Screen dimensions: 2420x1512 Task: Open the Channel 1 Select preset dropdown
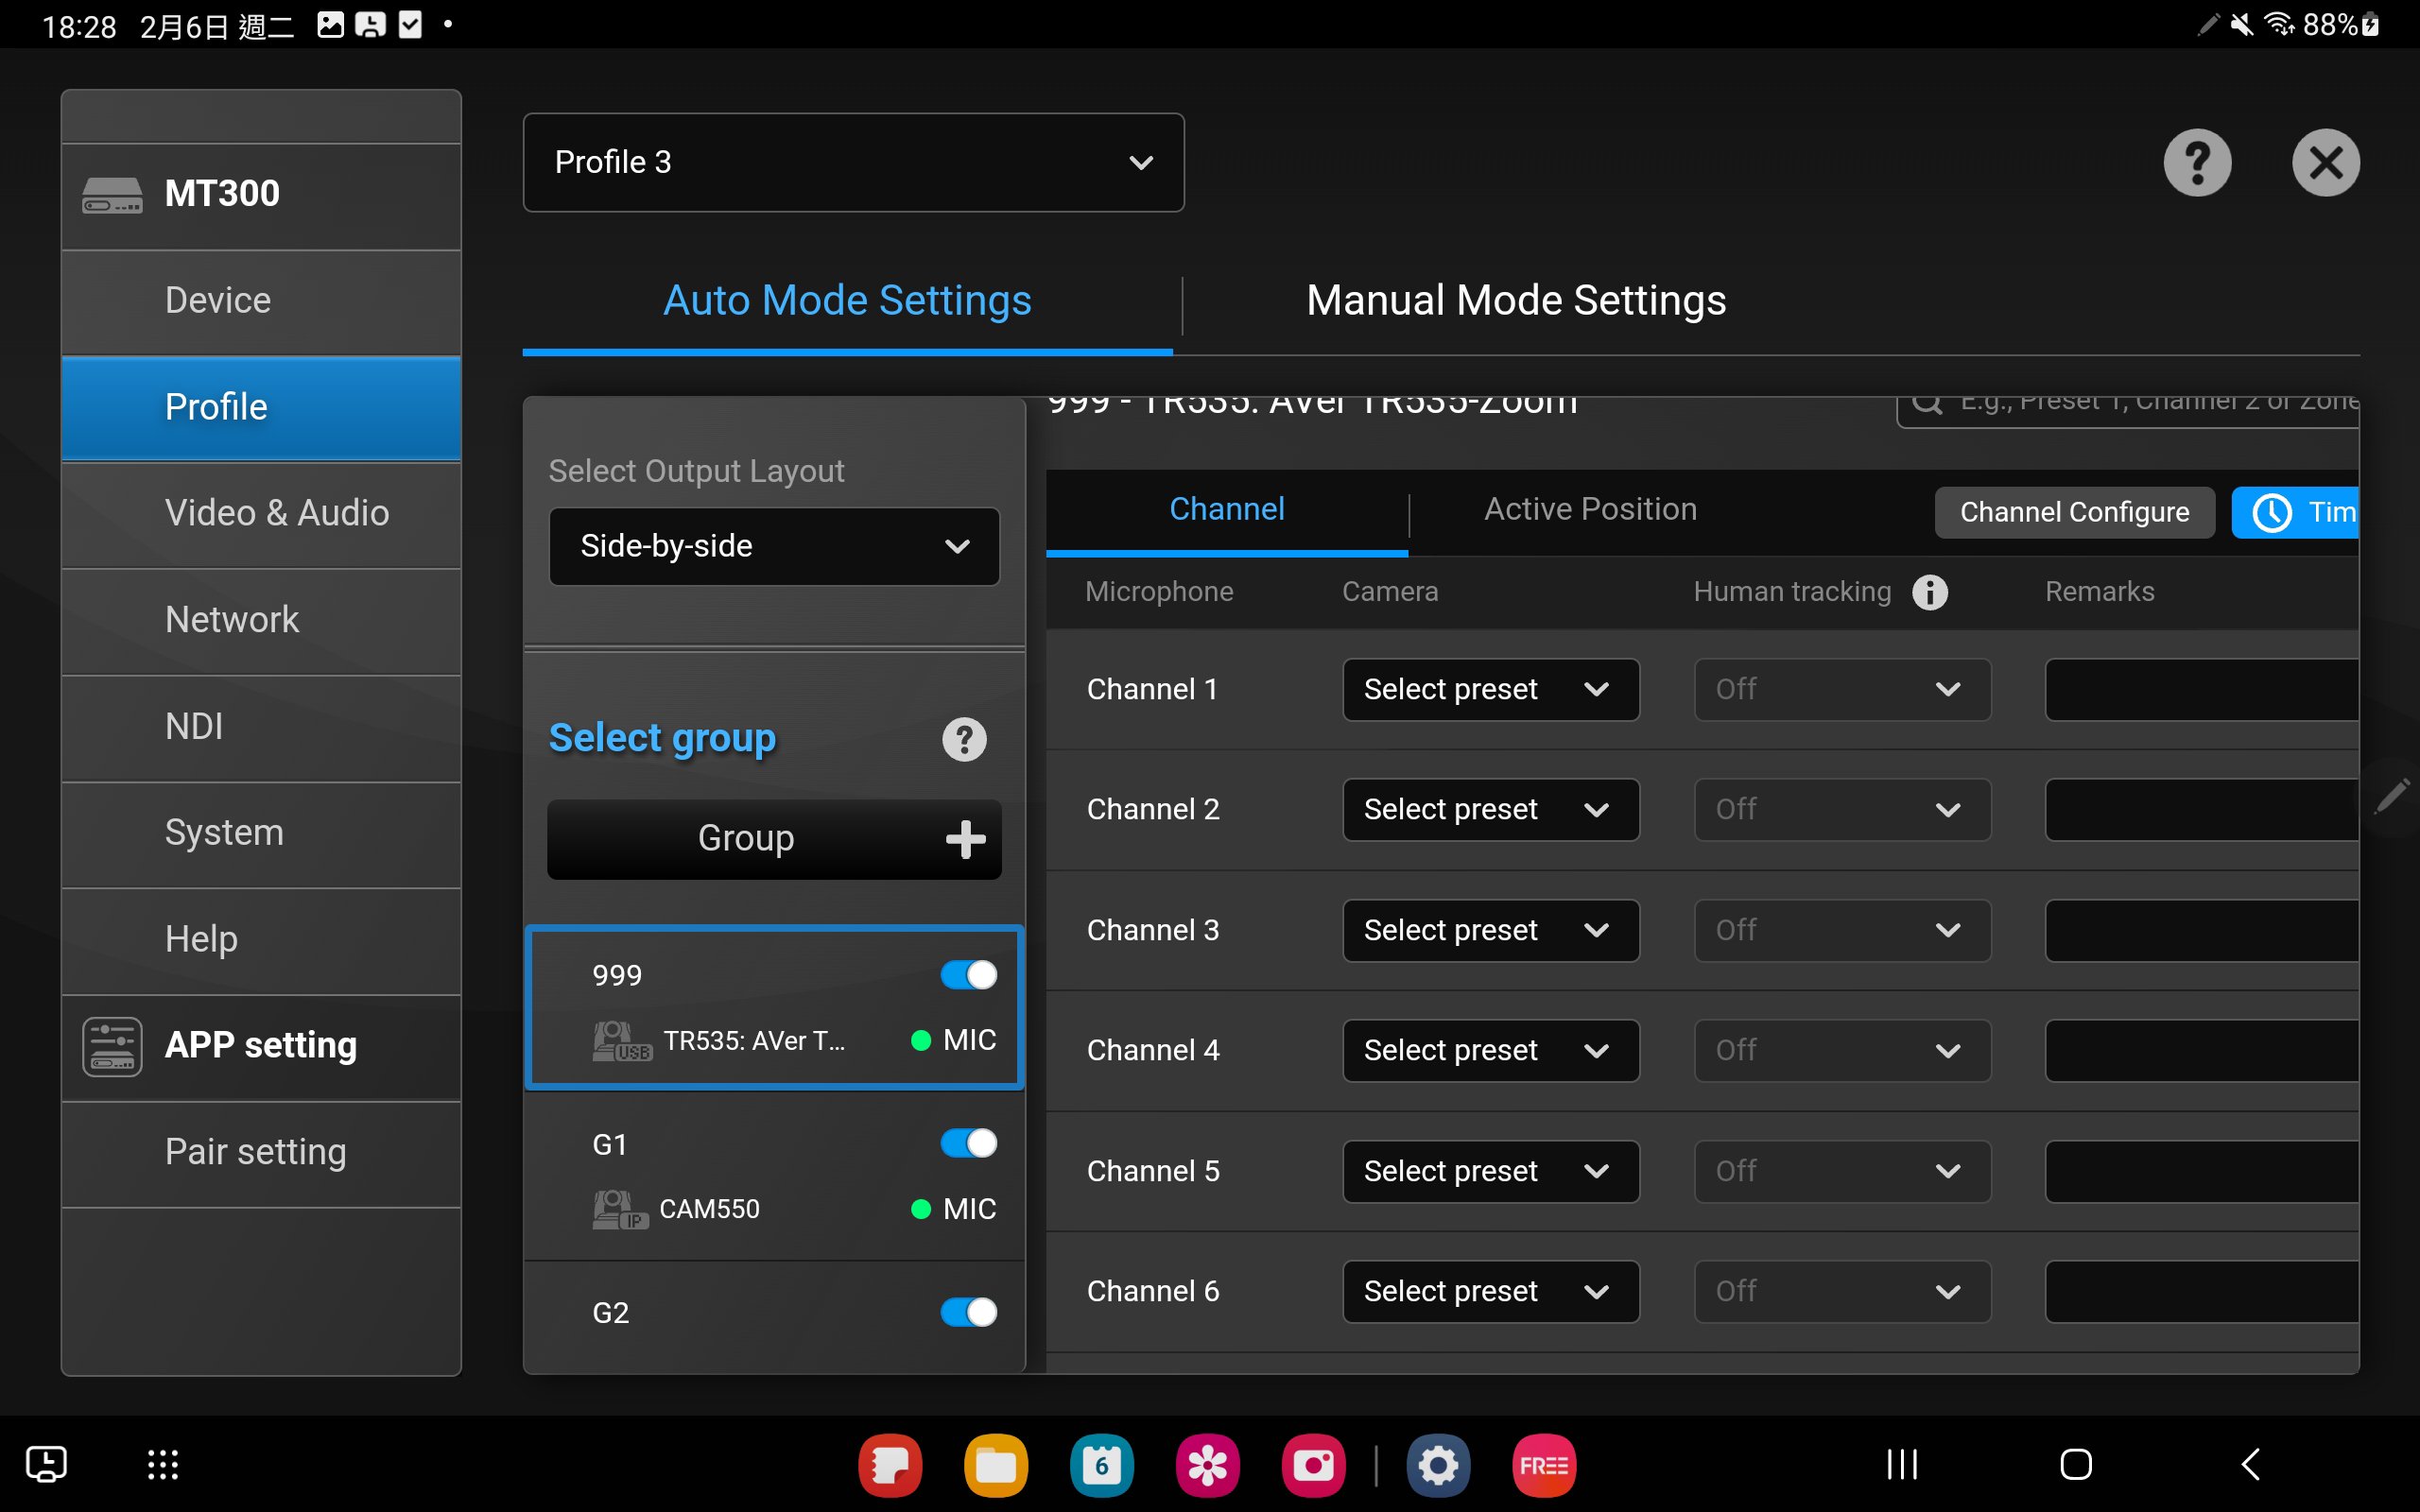click(1490, 689)
